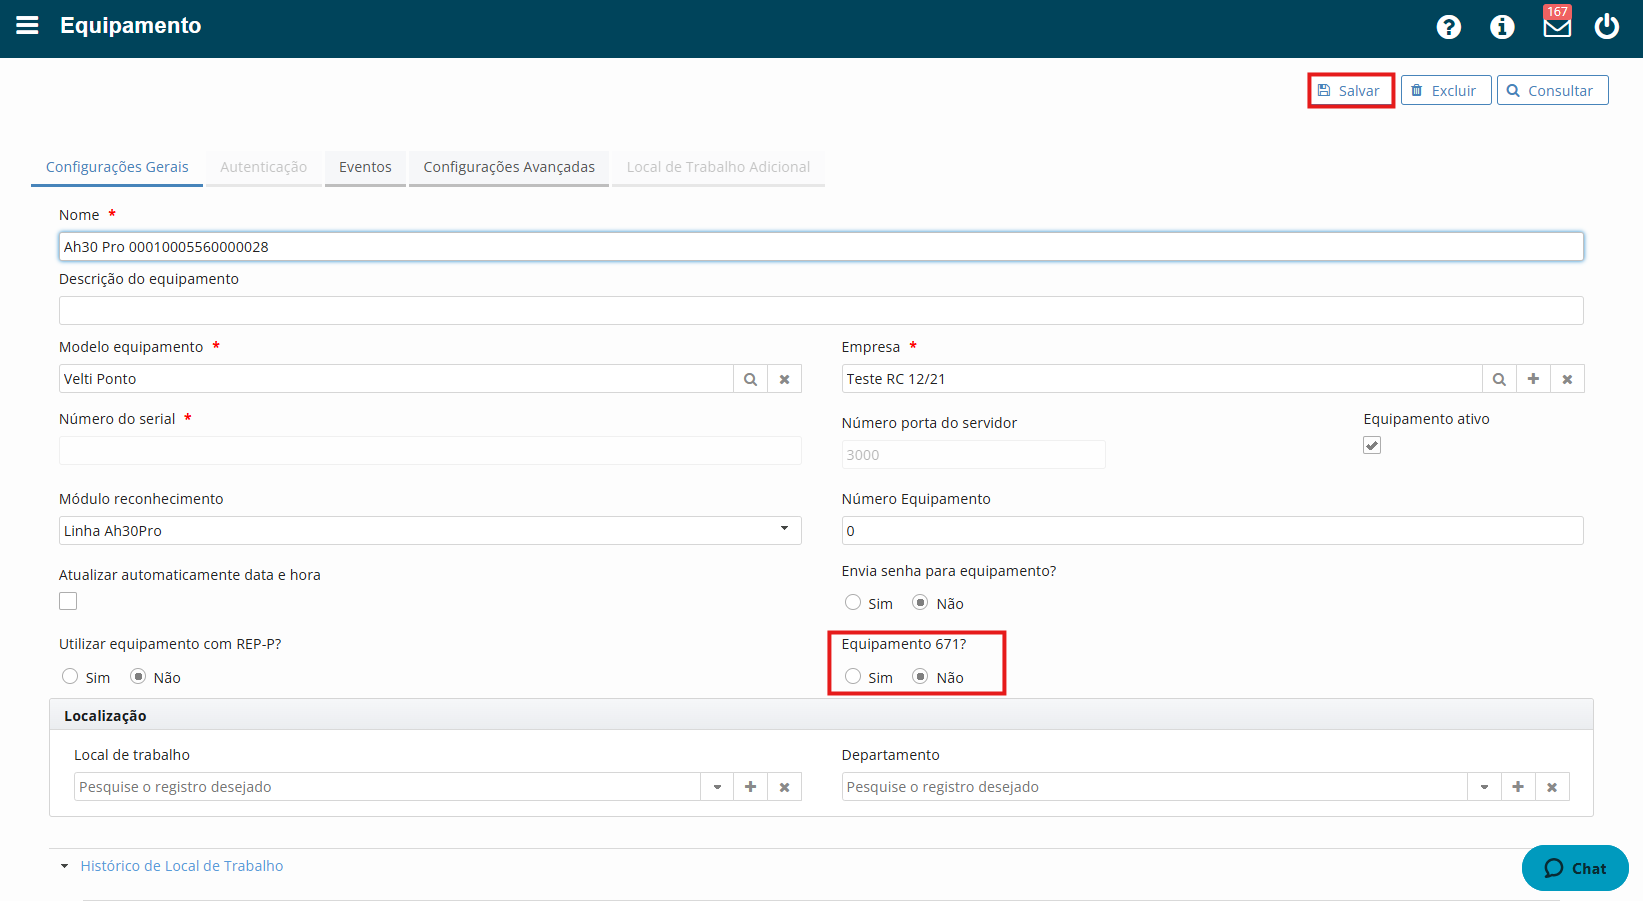
Task: Expand Local de trabalho dropdown arrow
Action: coord(717,787)
